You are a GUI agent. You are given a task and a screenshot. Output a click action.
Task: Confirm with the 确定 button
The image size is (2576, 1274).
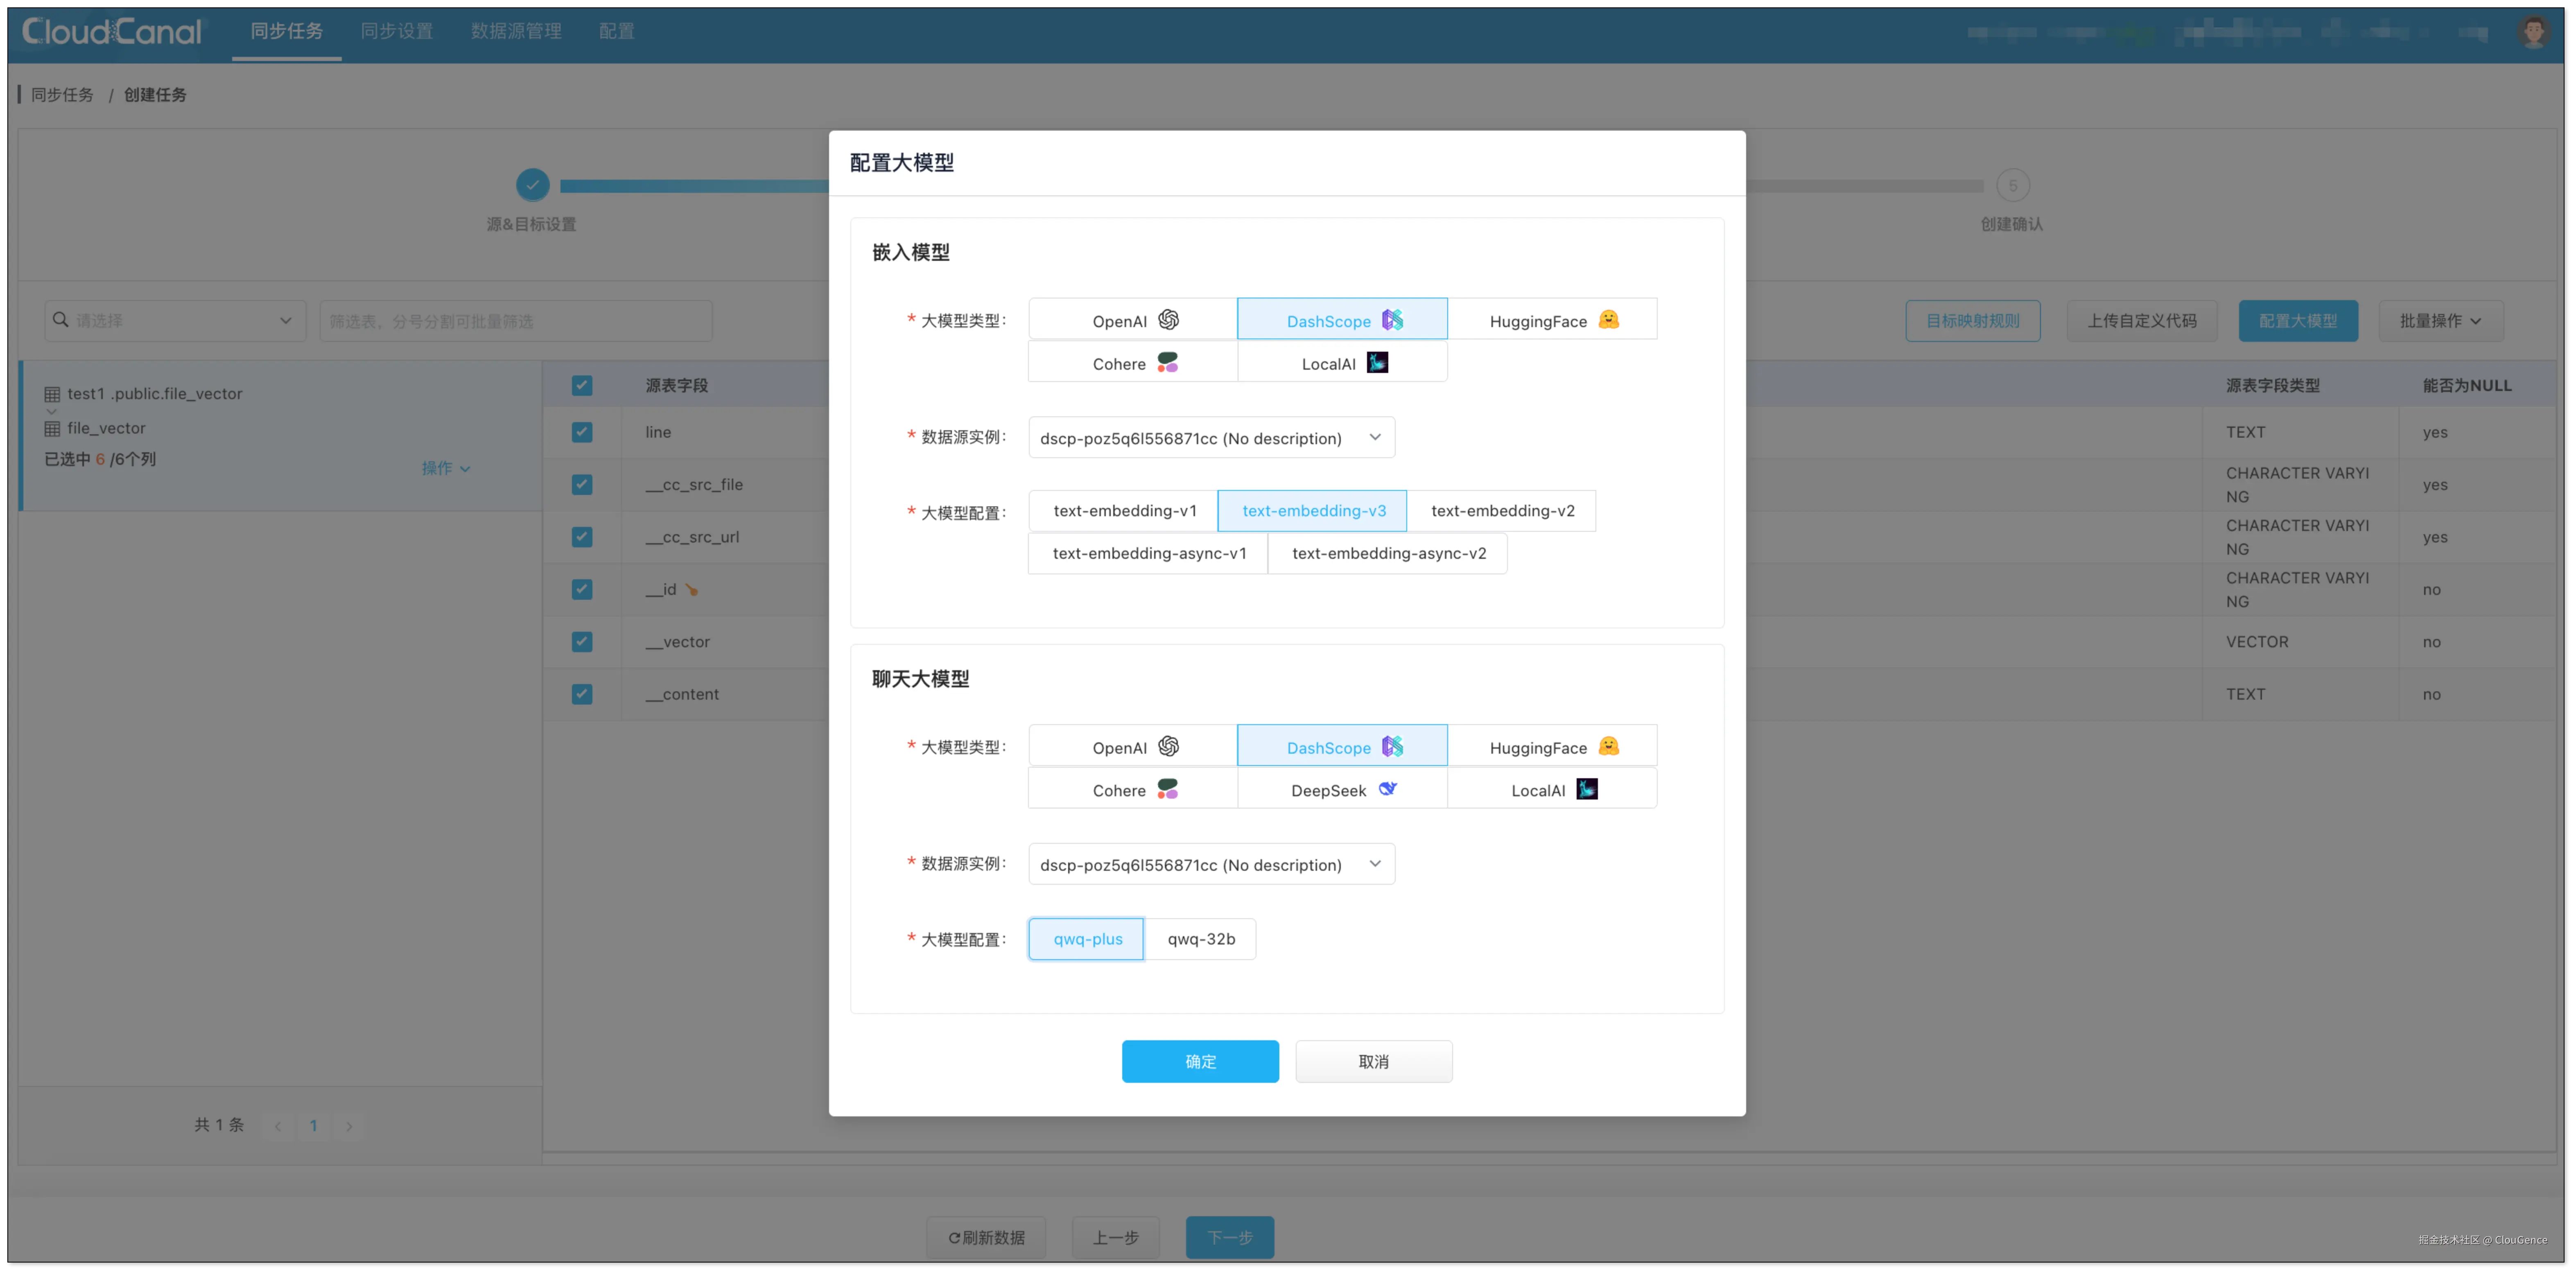(1199, 1062)
